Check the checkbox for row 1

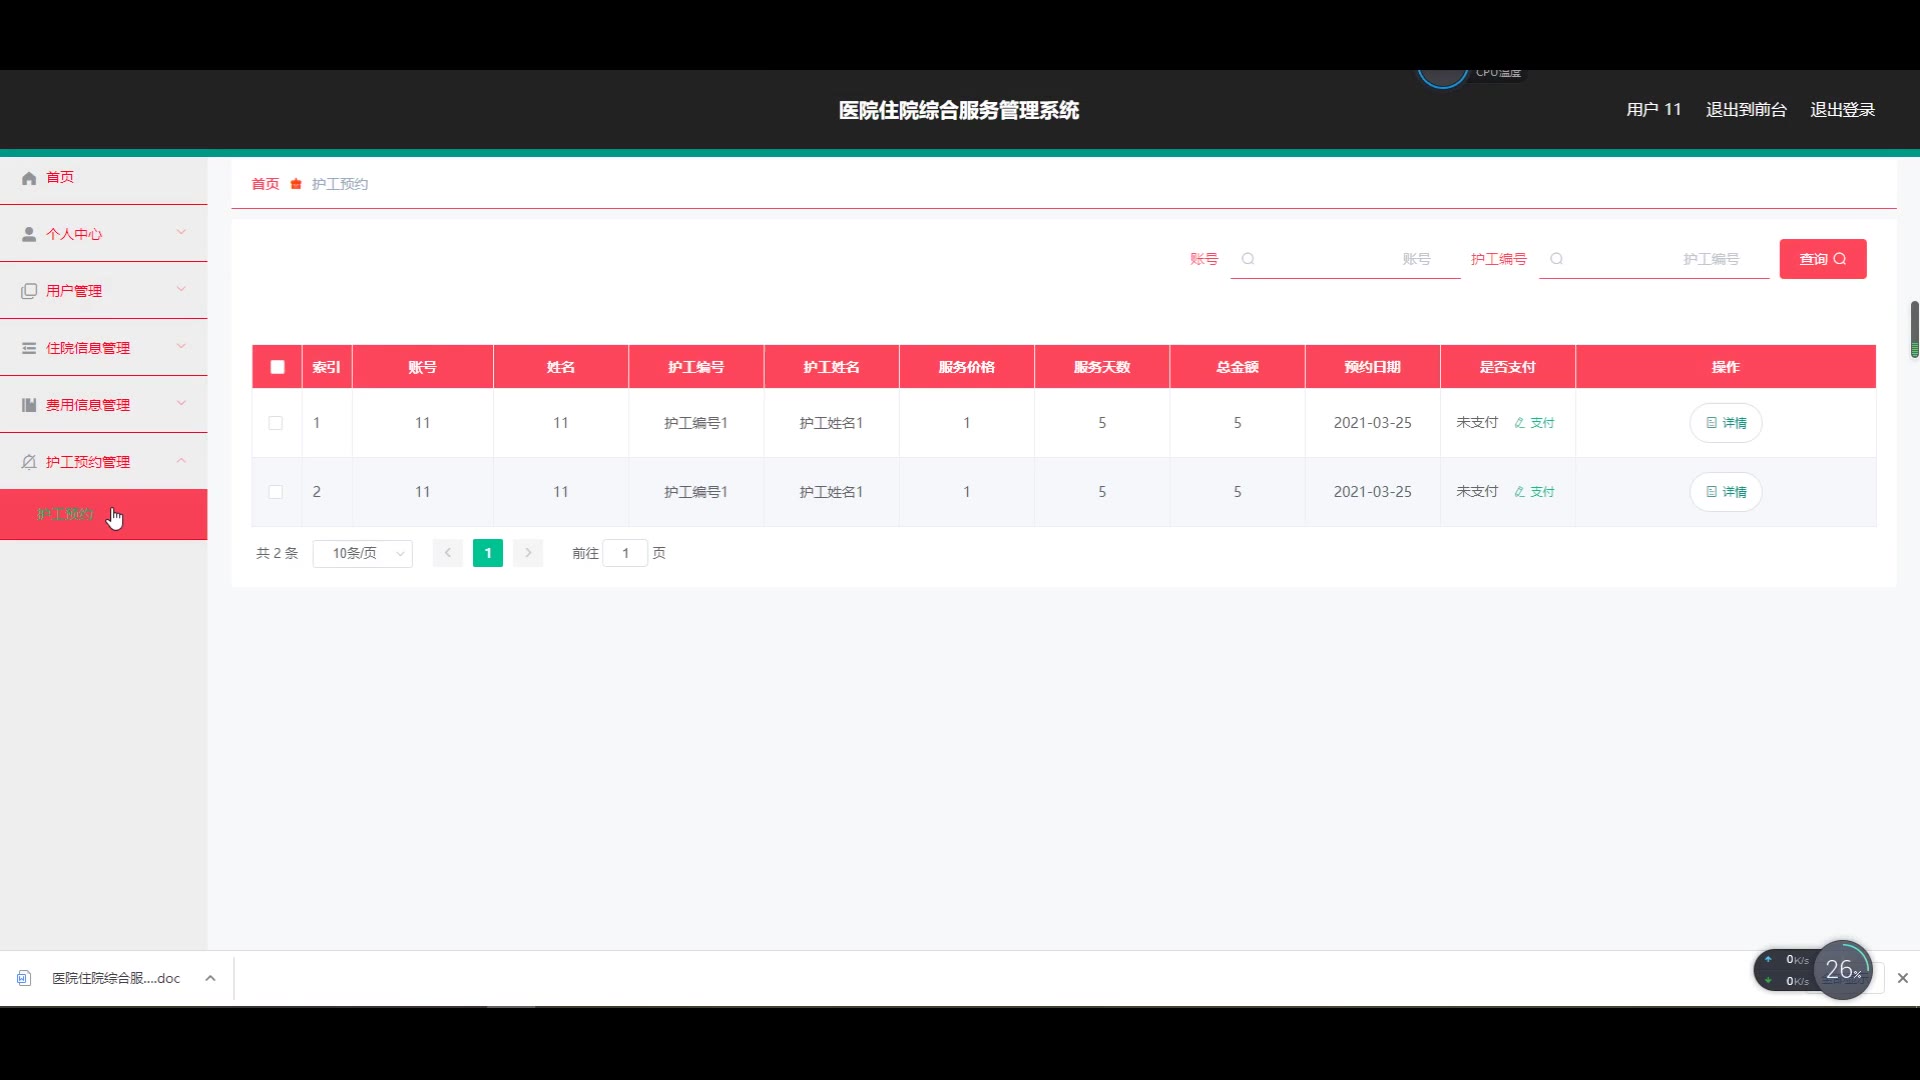tap(276, 423)
